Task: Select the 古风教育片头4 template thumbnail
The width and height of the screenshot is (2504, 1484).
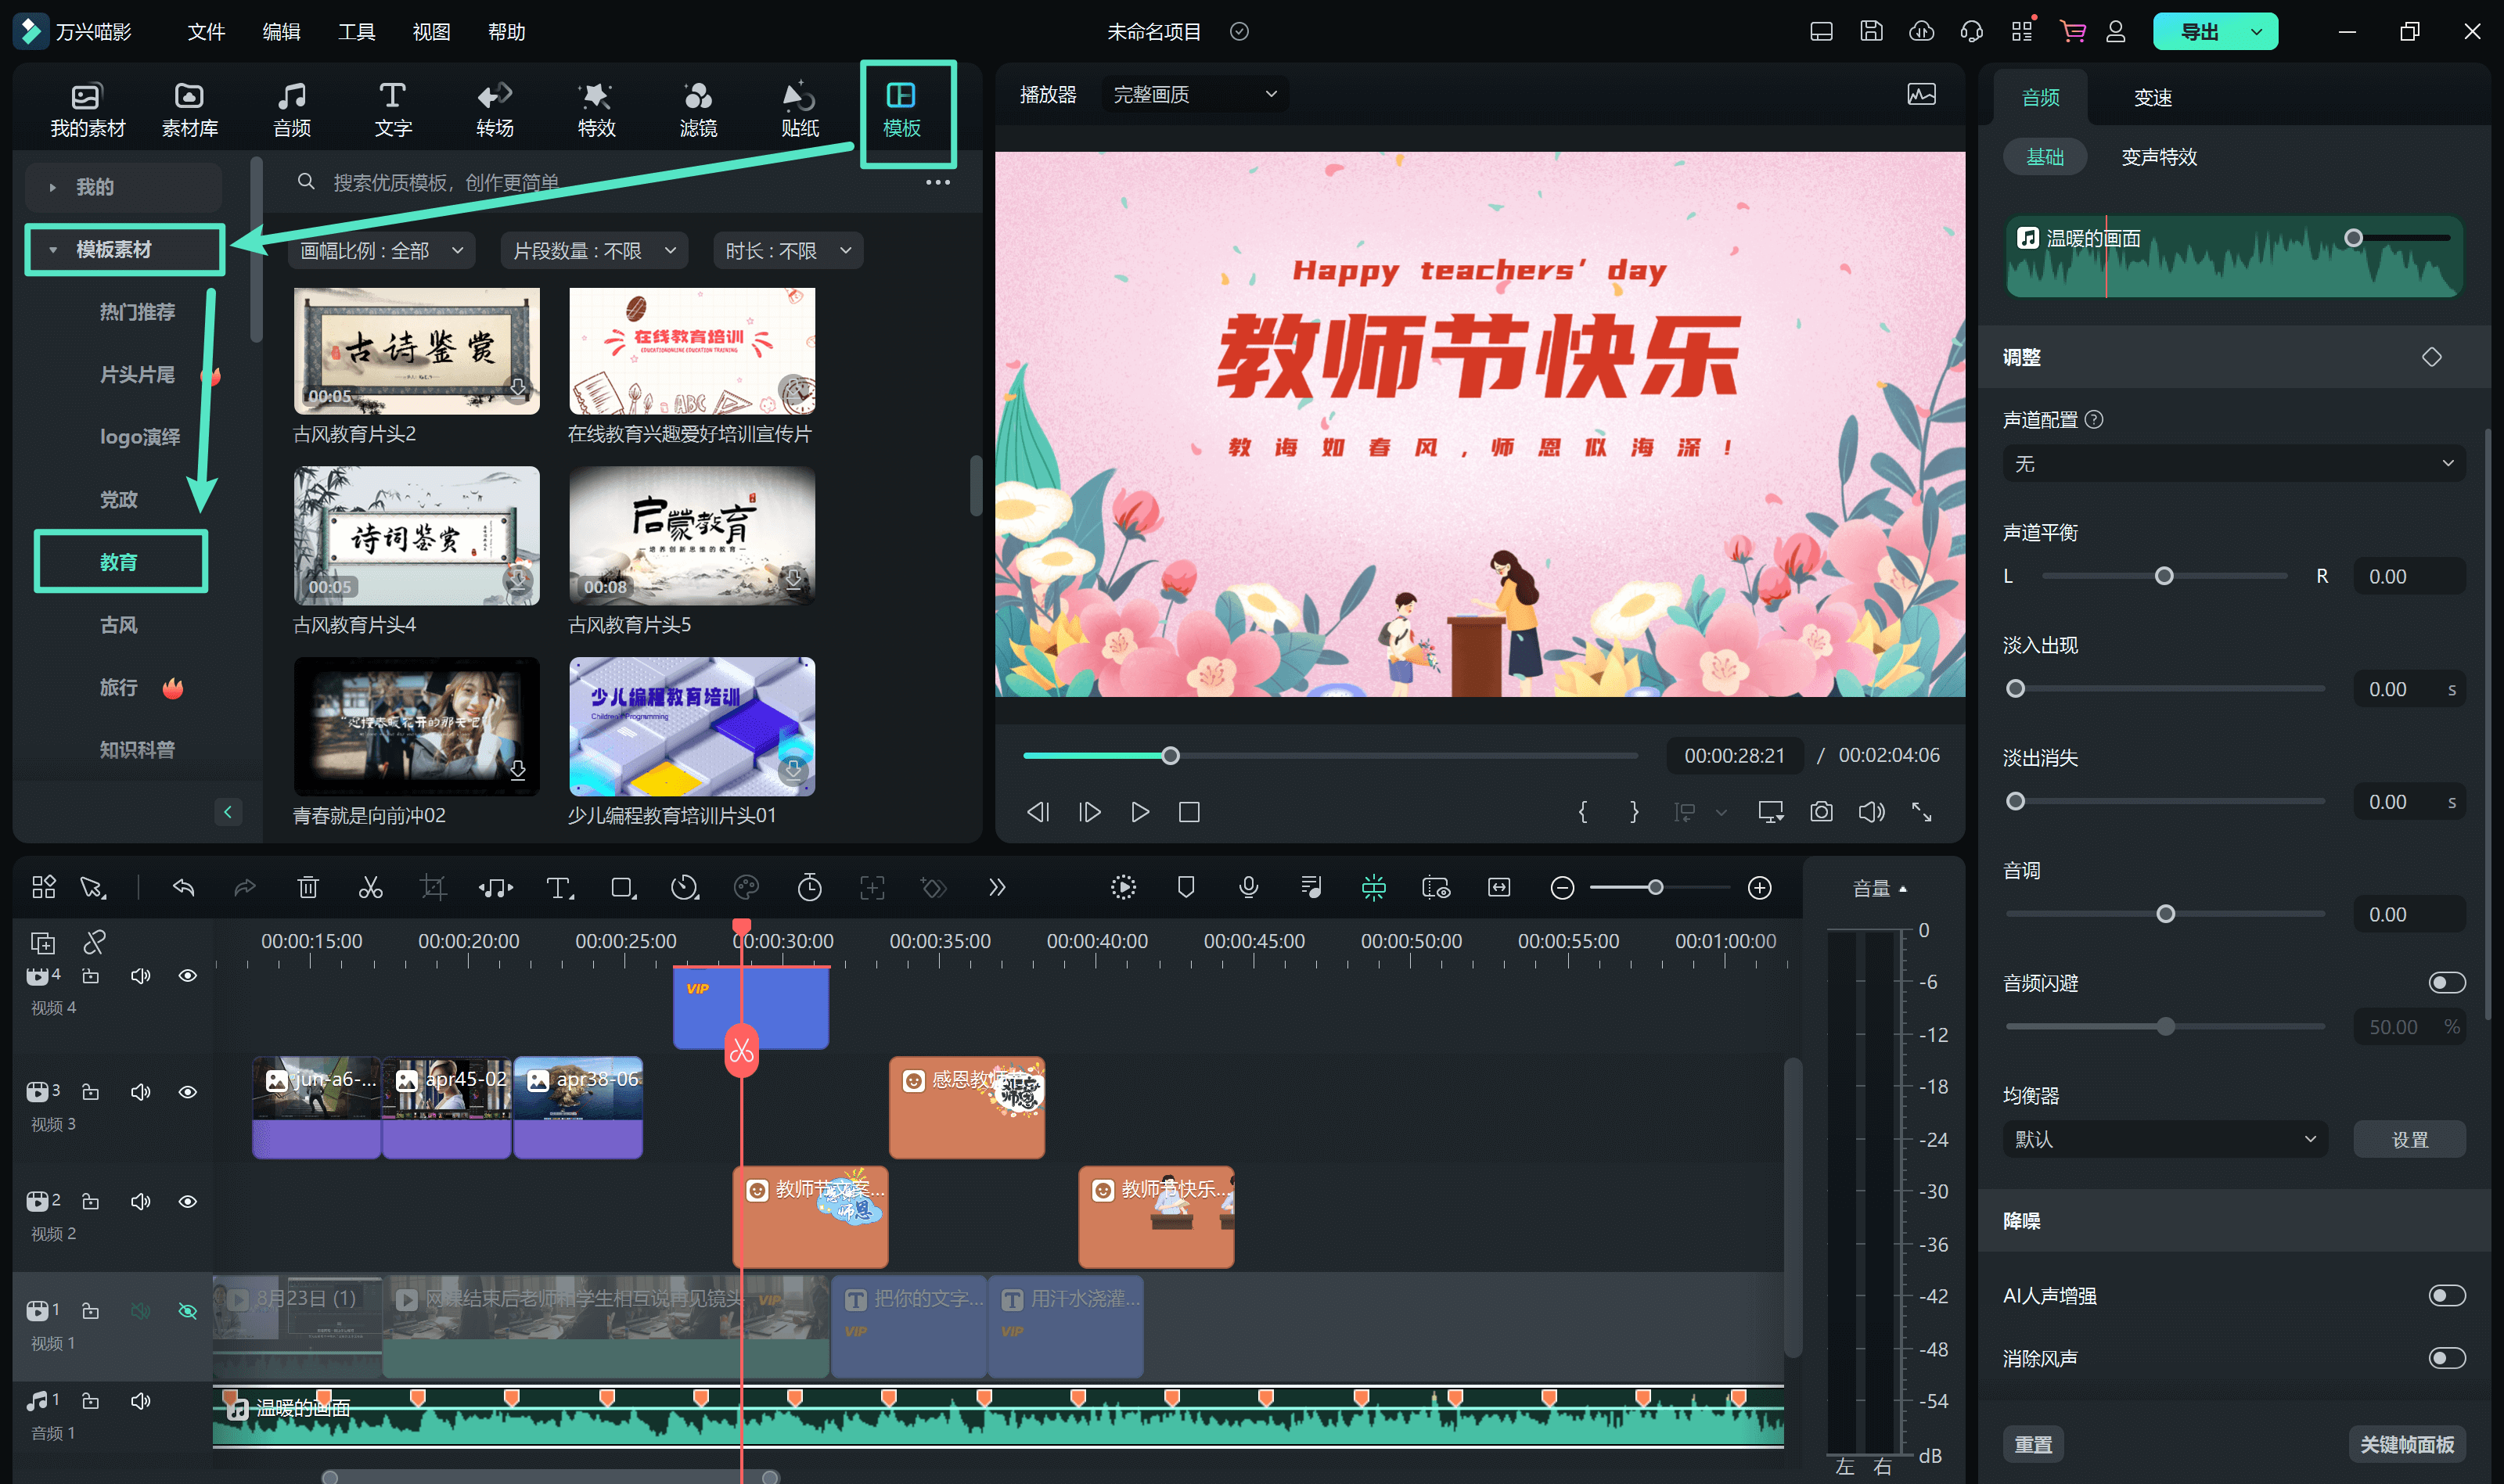Action: point(416,536)
